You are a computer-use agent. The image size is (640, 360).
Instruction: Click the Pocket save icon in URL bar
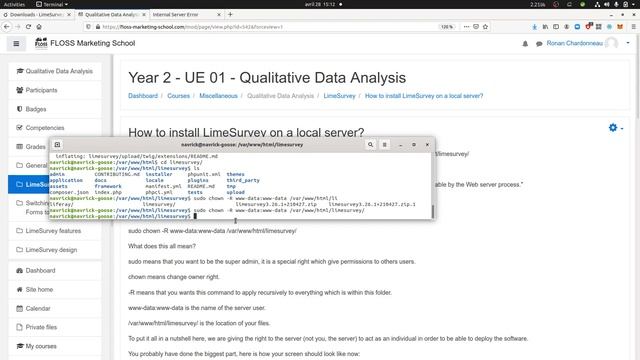476,27
